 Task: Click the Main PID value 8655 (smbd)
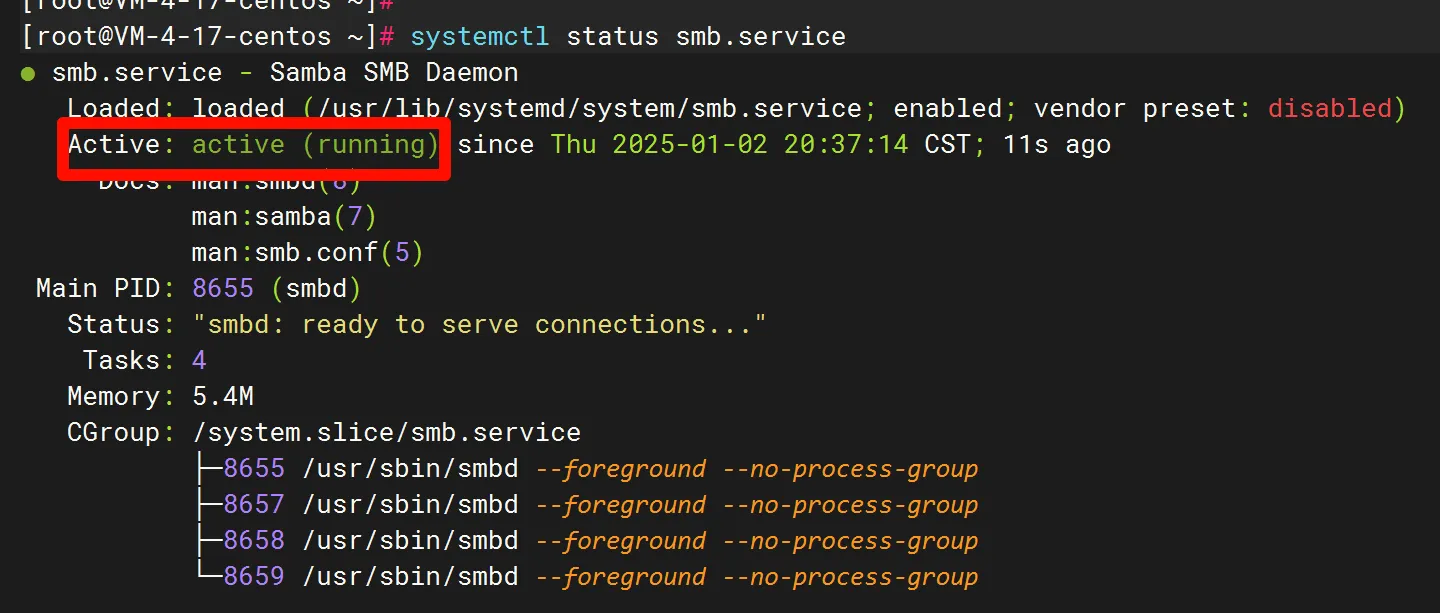276,289
